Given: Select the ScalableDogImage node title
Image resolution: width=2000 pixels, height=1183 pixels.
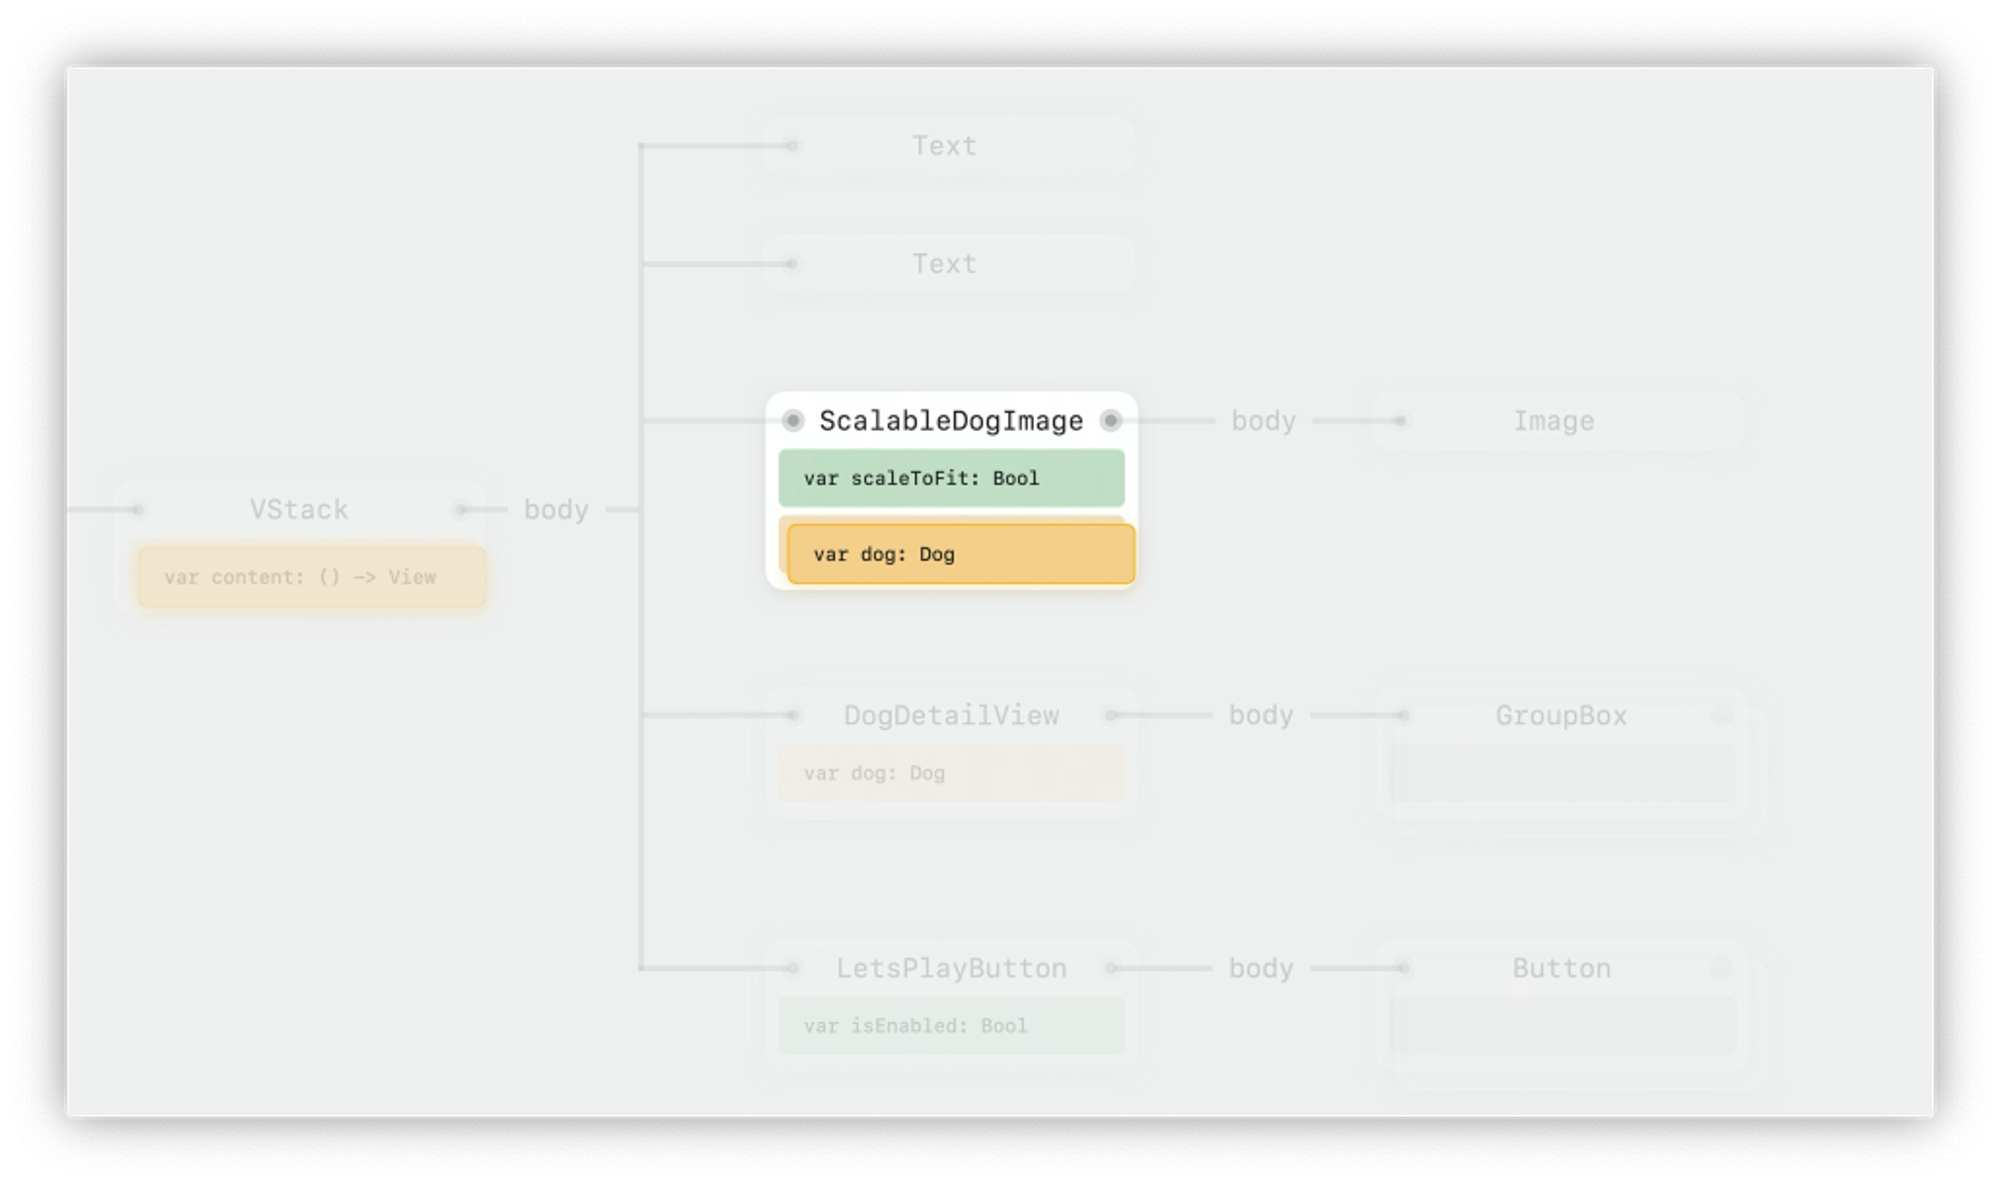Looking at the screenshot, I should [951, 421].
